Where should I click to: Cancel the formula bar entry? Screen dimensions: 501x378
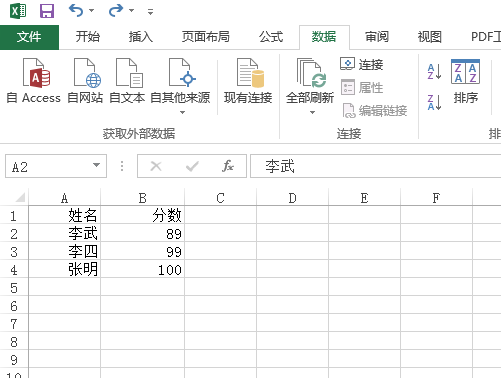[x=156, y=166]
